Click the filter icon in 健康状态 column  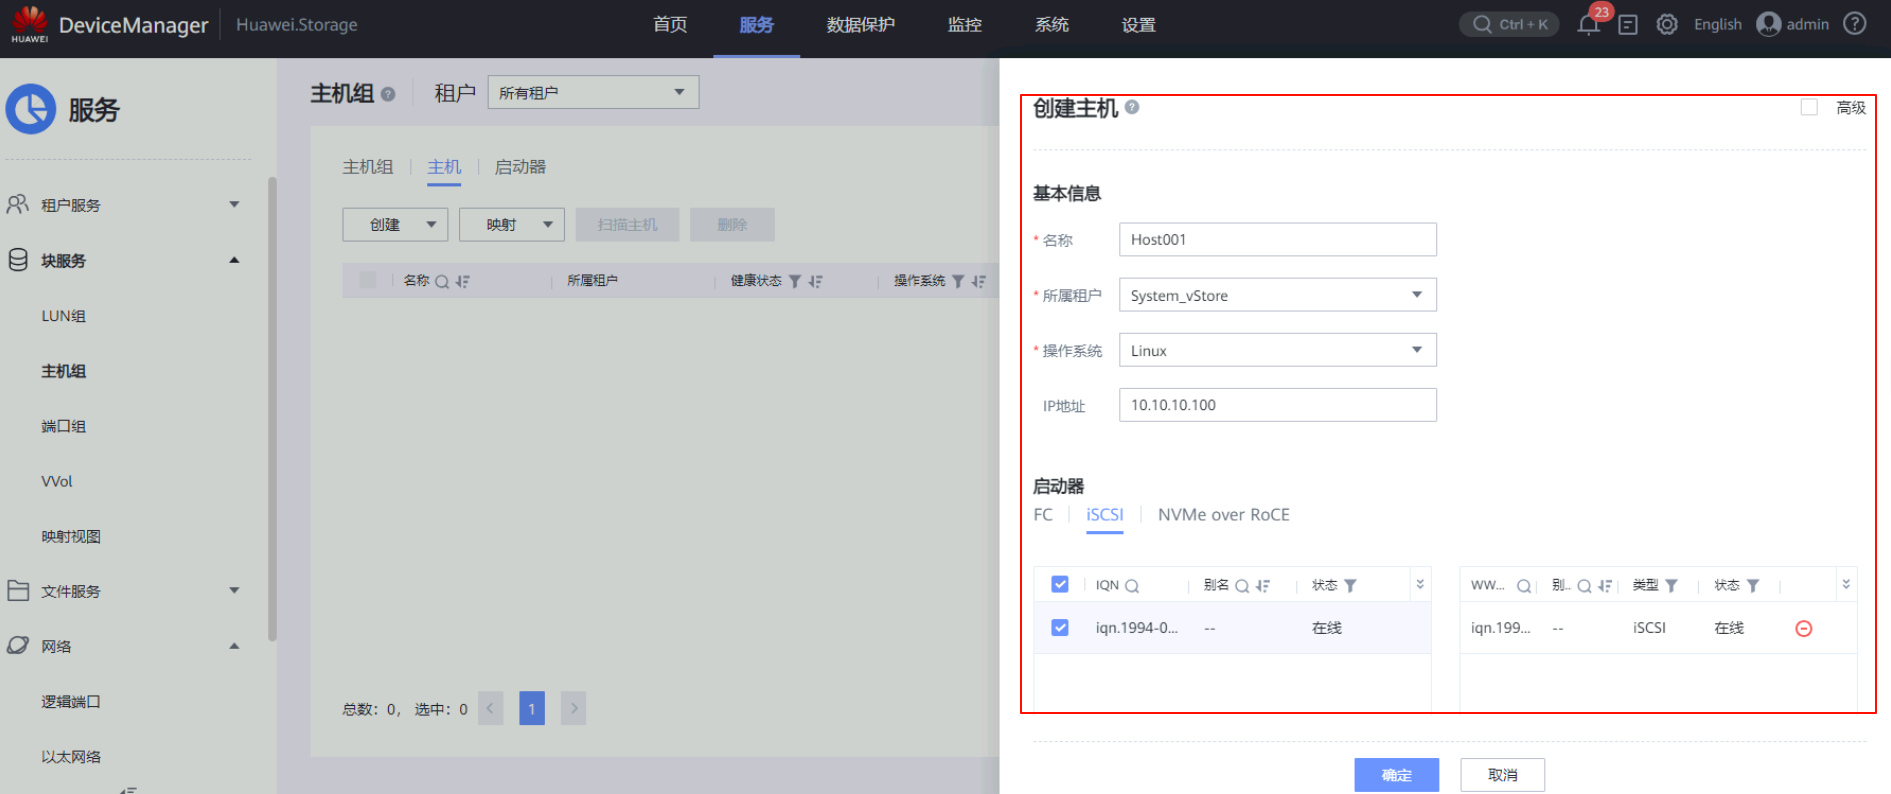(795, 281)
